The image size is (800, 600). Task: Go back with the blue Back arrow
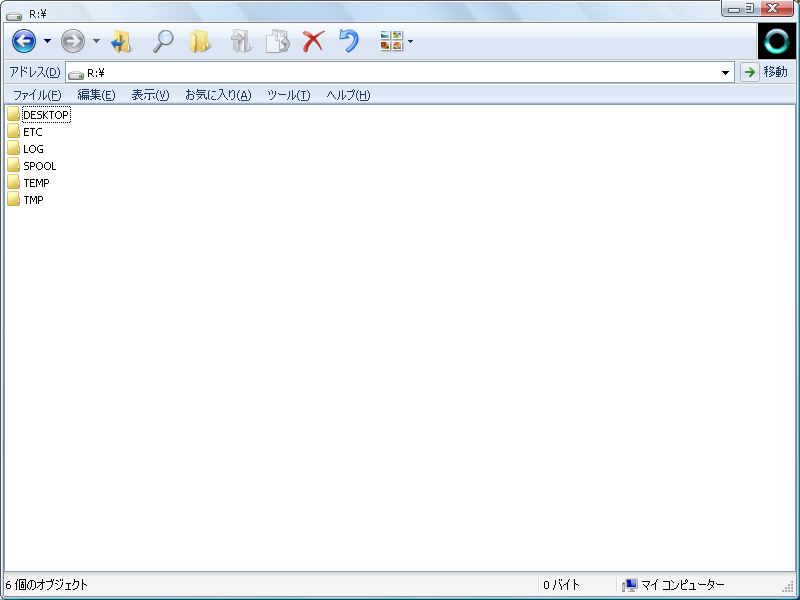[x=24, y=41]
